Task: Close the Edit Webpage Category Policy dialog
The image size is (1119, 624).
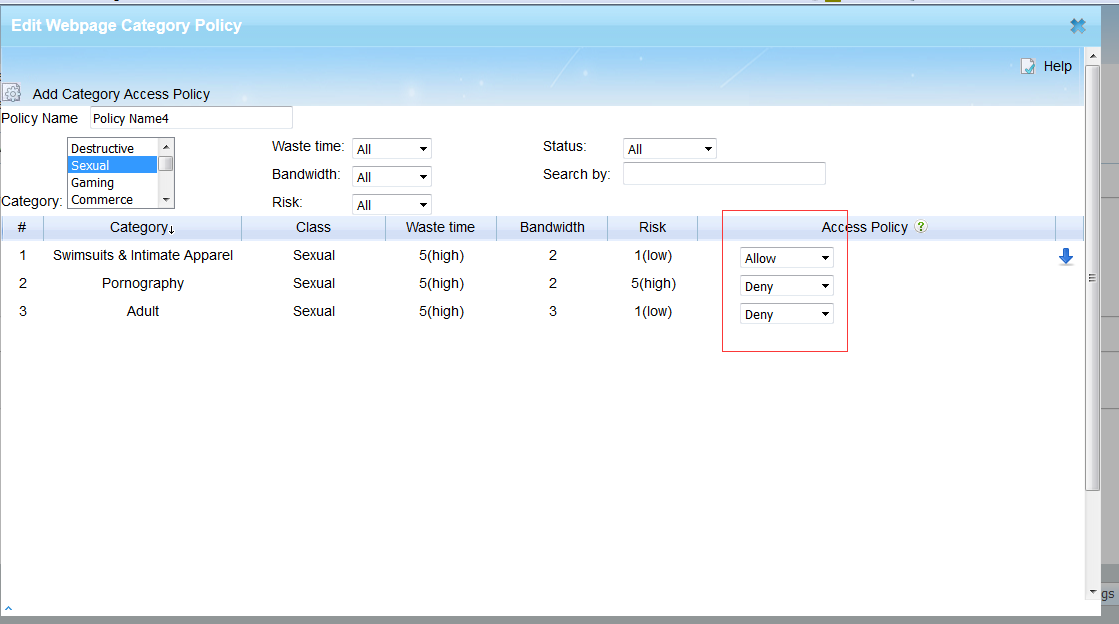Action: pos(1078,26)
